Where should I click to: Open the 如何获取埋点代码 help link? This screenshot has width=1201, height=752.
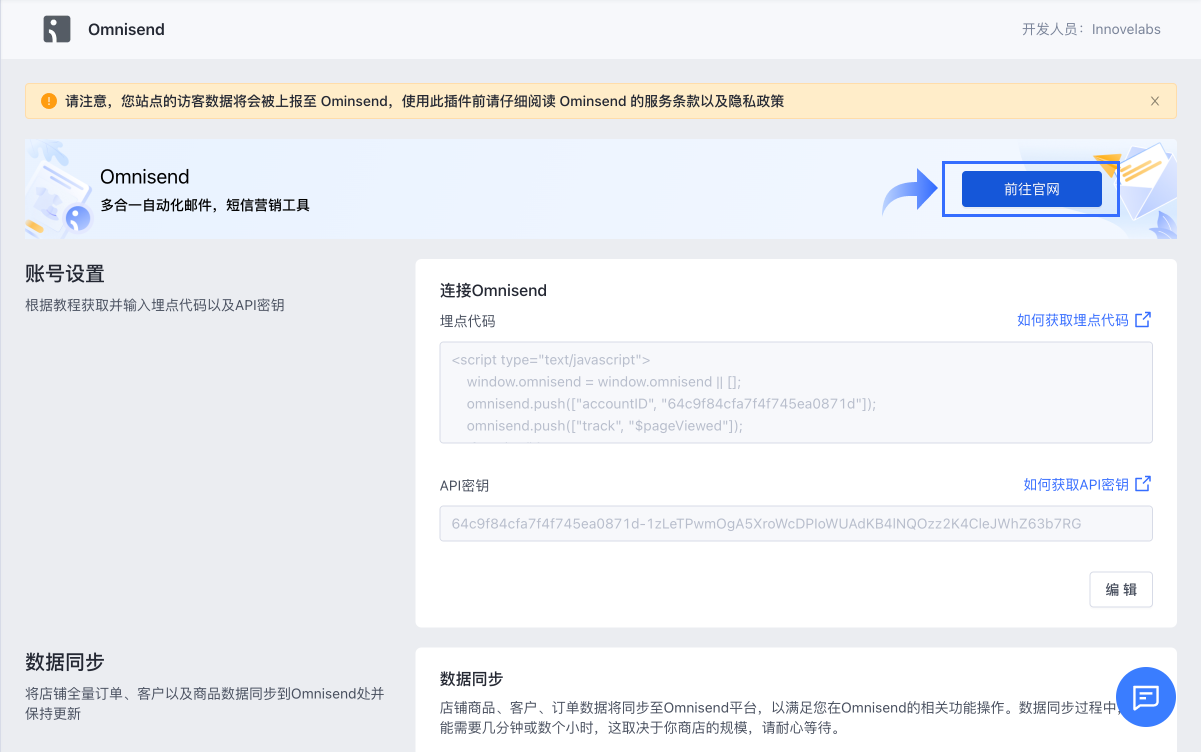(1072, 320)
